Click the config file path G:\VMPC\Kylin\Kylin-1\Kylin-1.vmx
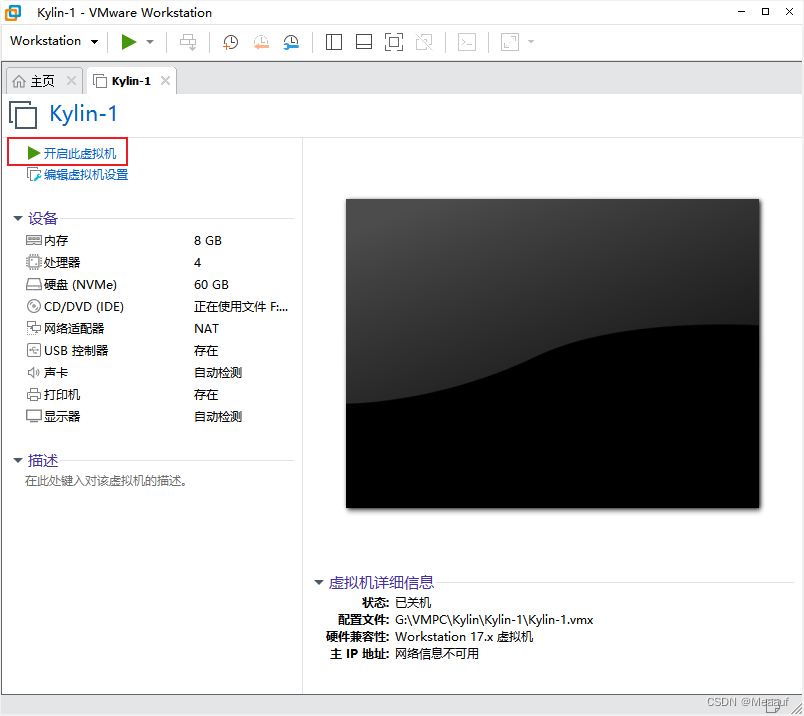This screenshot has height=716, width=804. 494,620
